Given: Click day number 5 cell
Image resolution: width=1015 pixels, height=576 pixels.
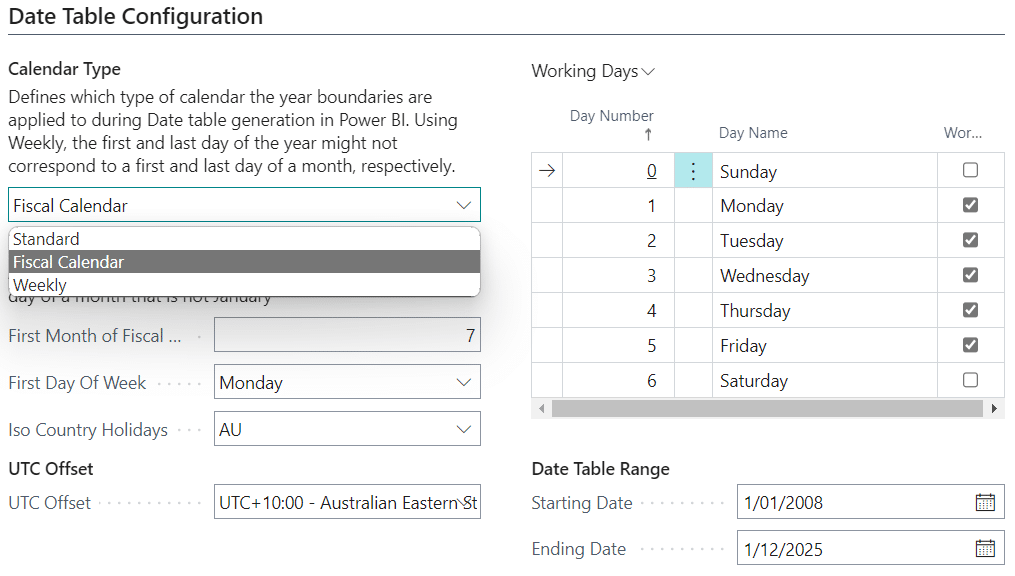Looking at the screenshot, I should (x=618, y=346).
